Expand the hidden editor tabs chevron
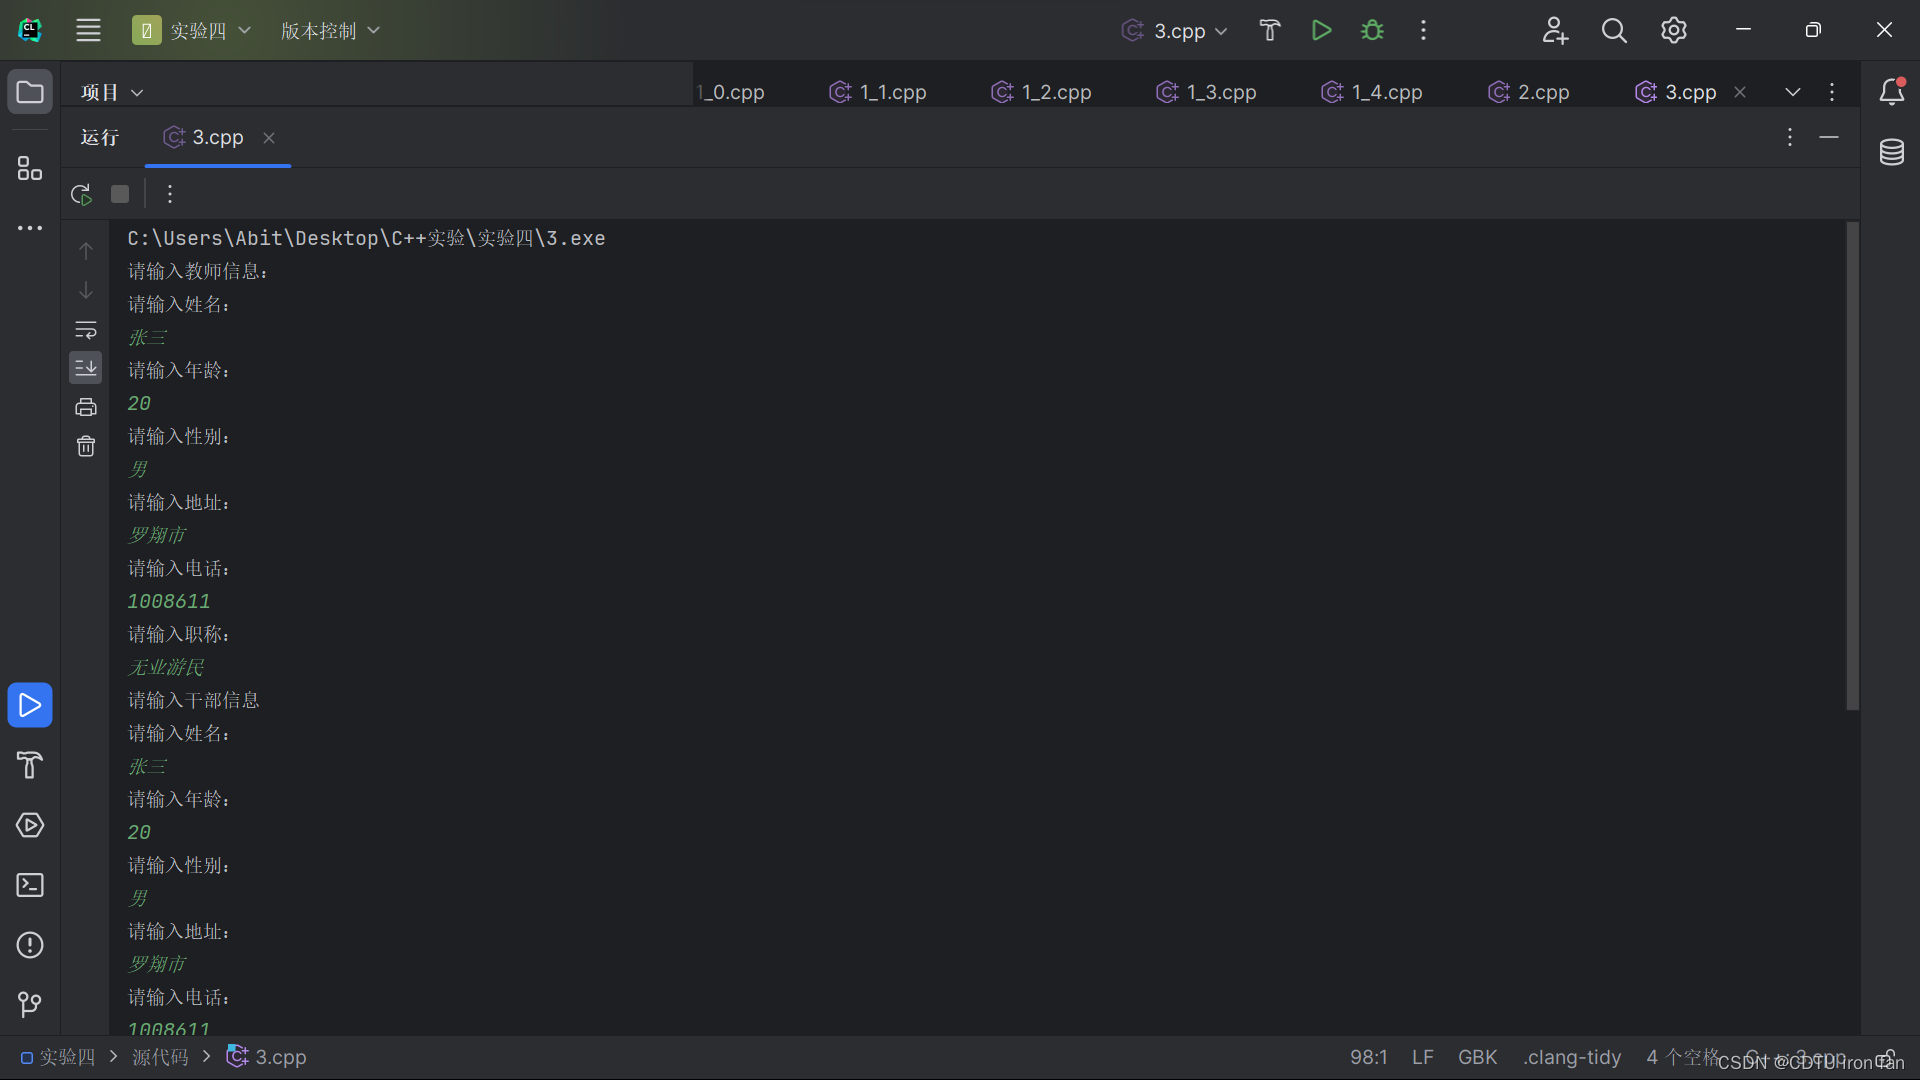Screen dimensions: 1920x1080 [x=1792, y=92]
